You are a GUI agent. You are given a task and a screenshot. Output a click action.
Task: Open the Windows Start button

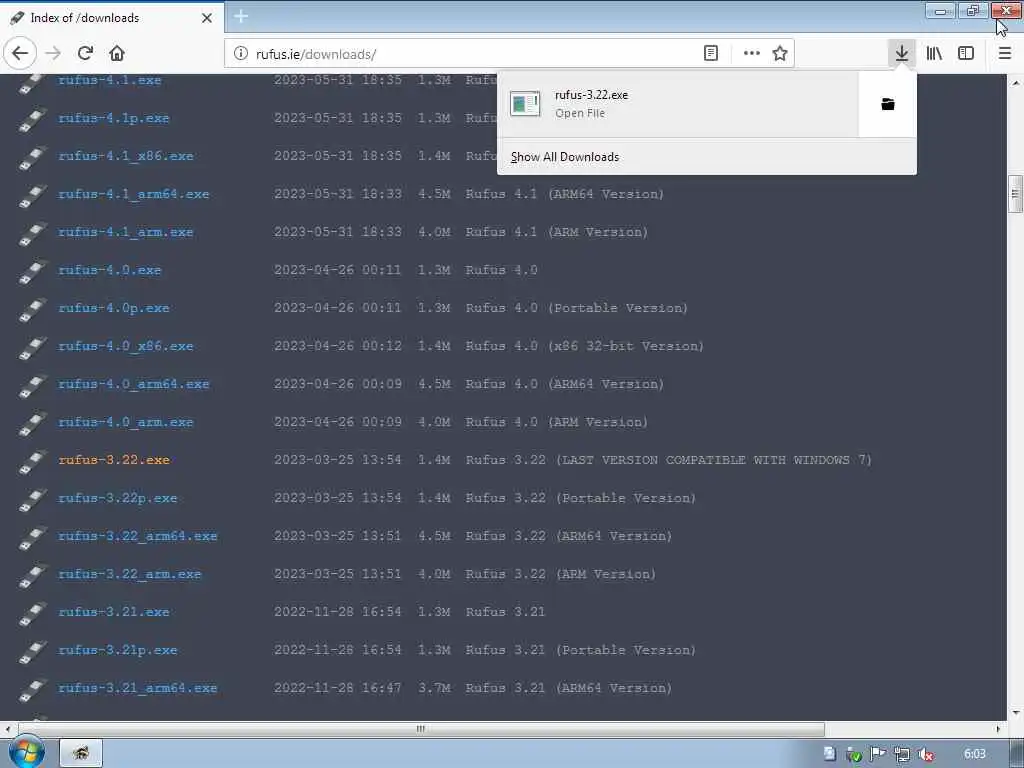(x=26, y=752)
